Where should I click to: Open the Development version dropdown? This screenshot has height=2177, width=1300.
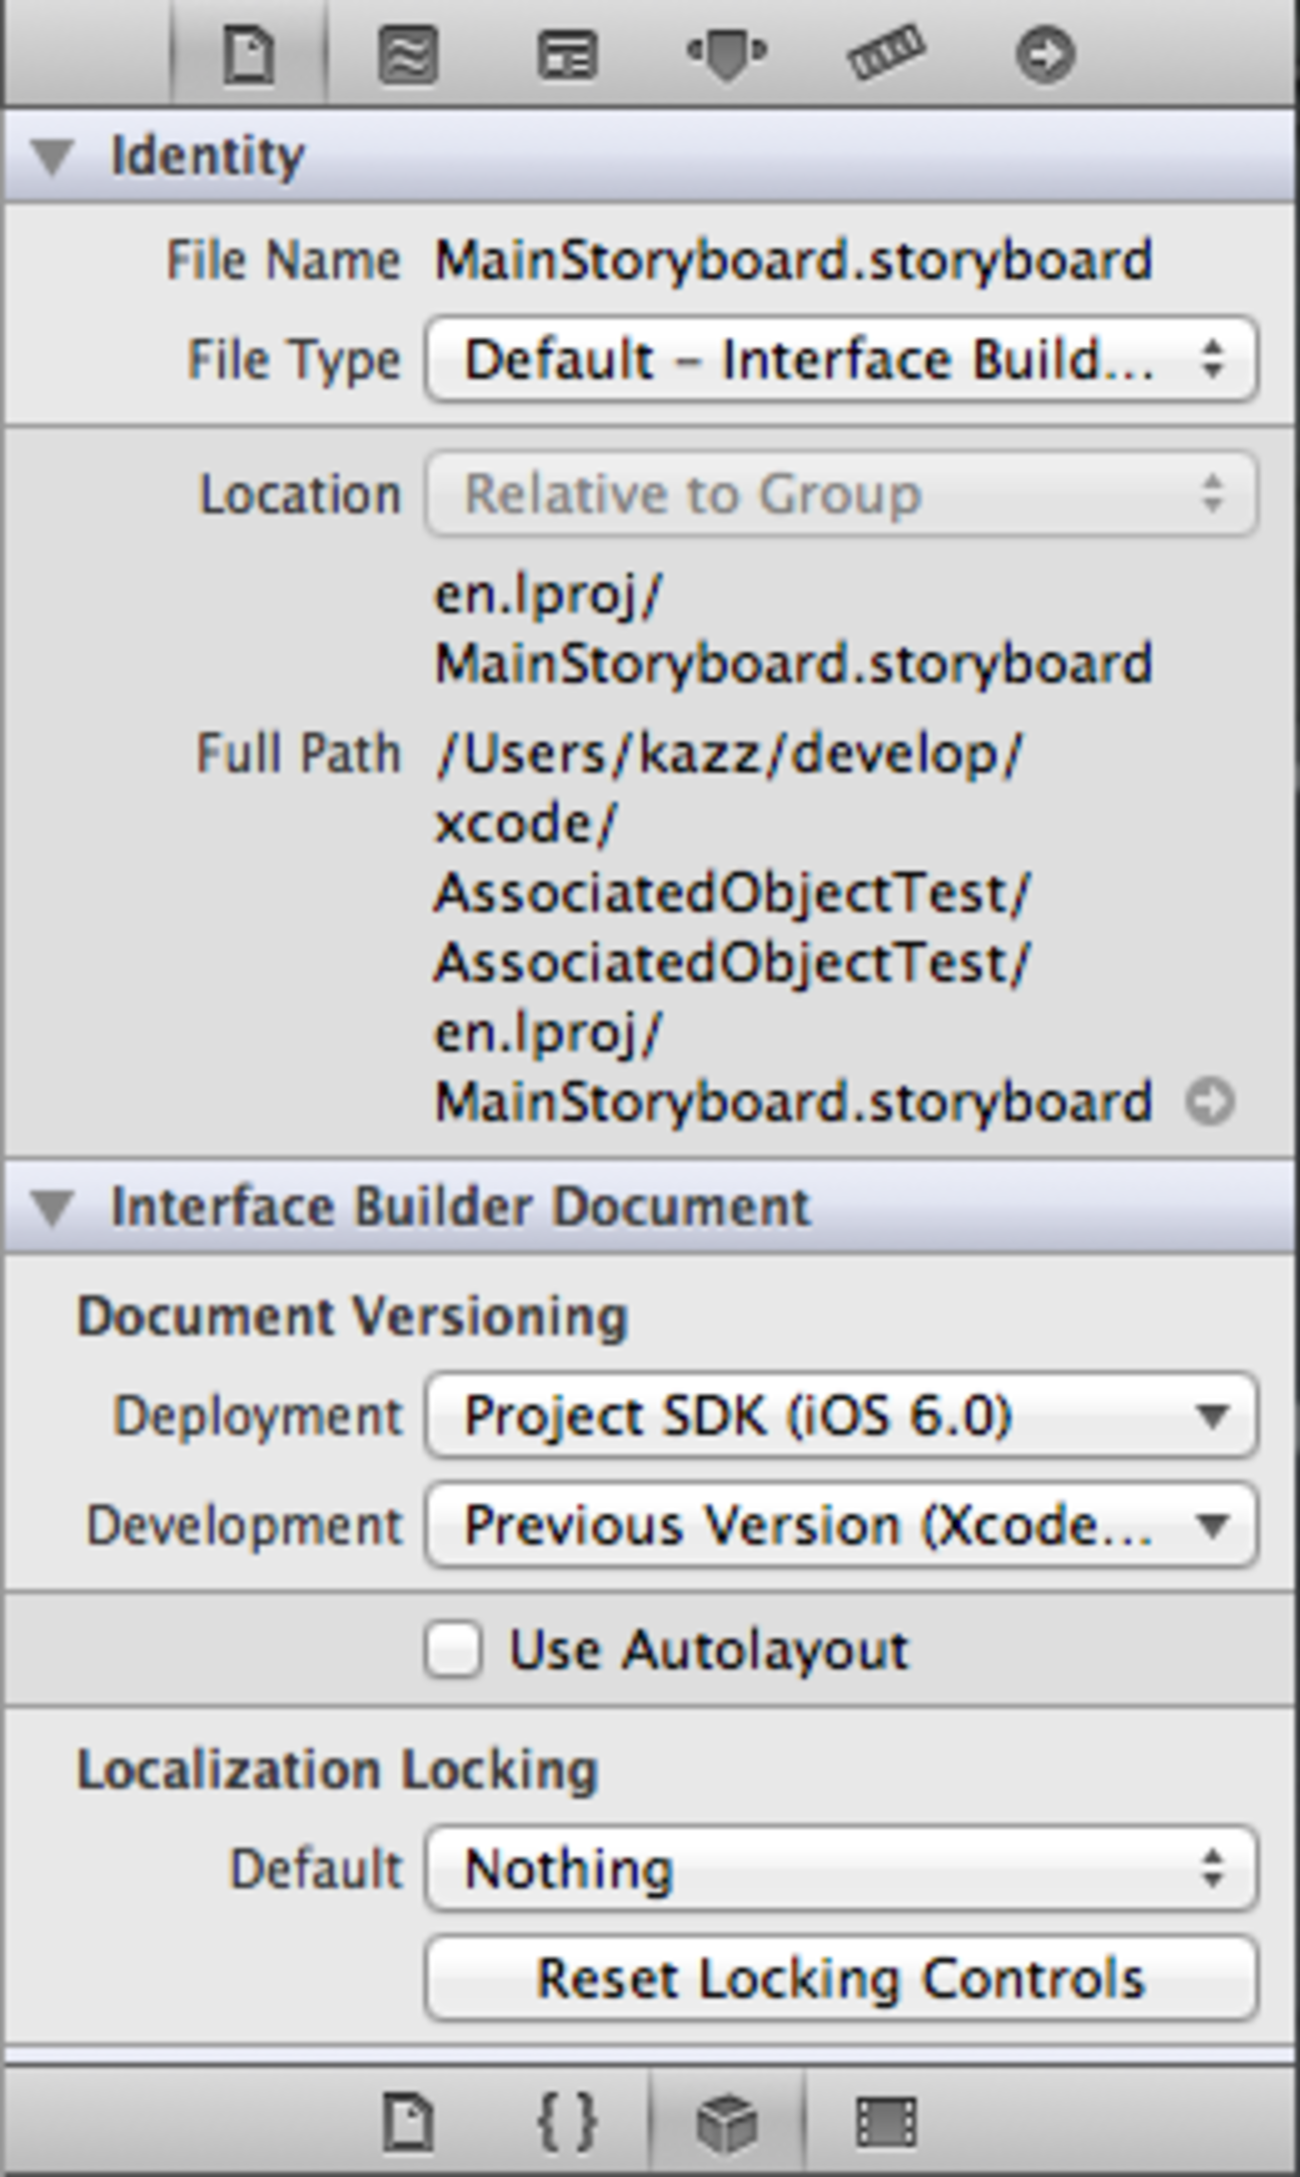point(840,1526)
